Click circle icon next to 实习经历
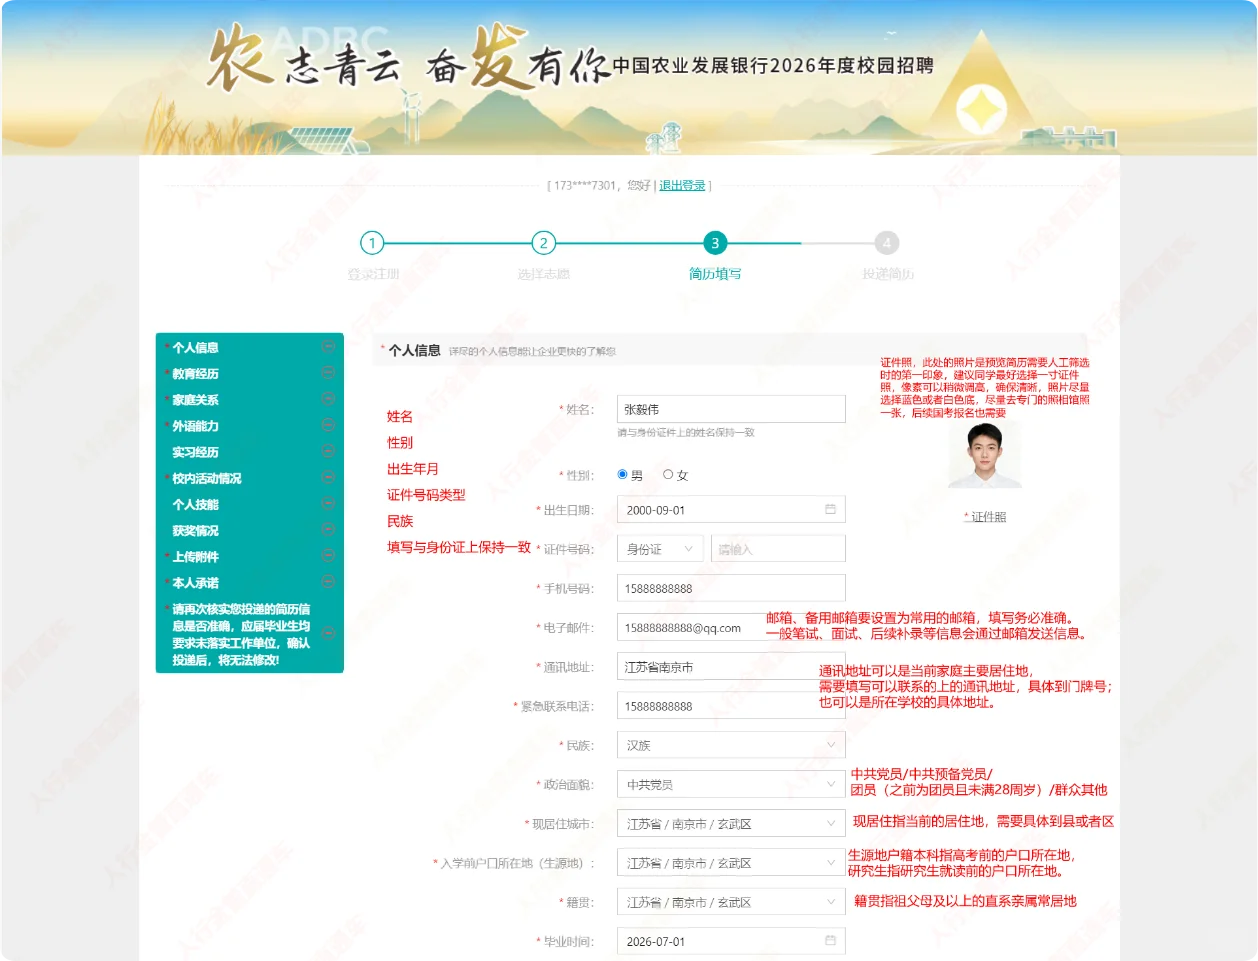Image resolution: width=1258 pixels, height=961 pixels. [x=328, y=452]
